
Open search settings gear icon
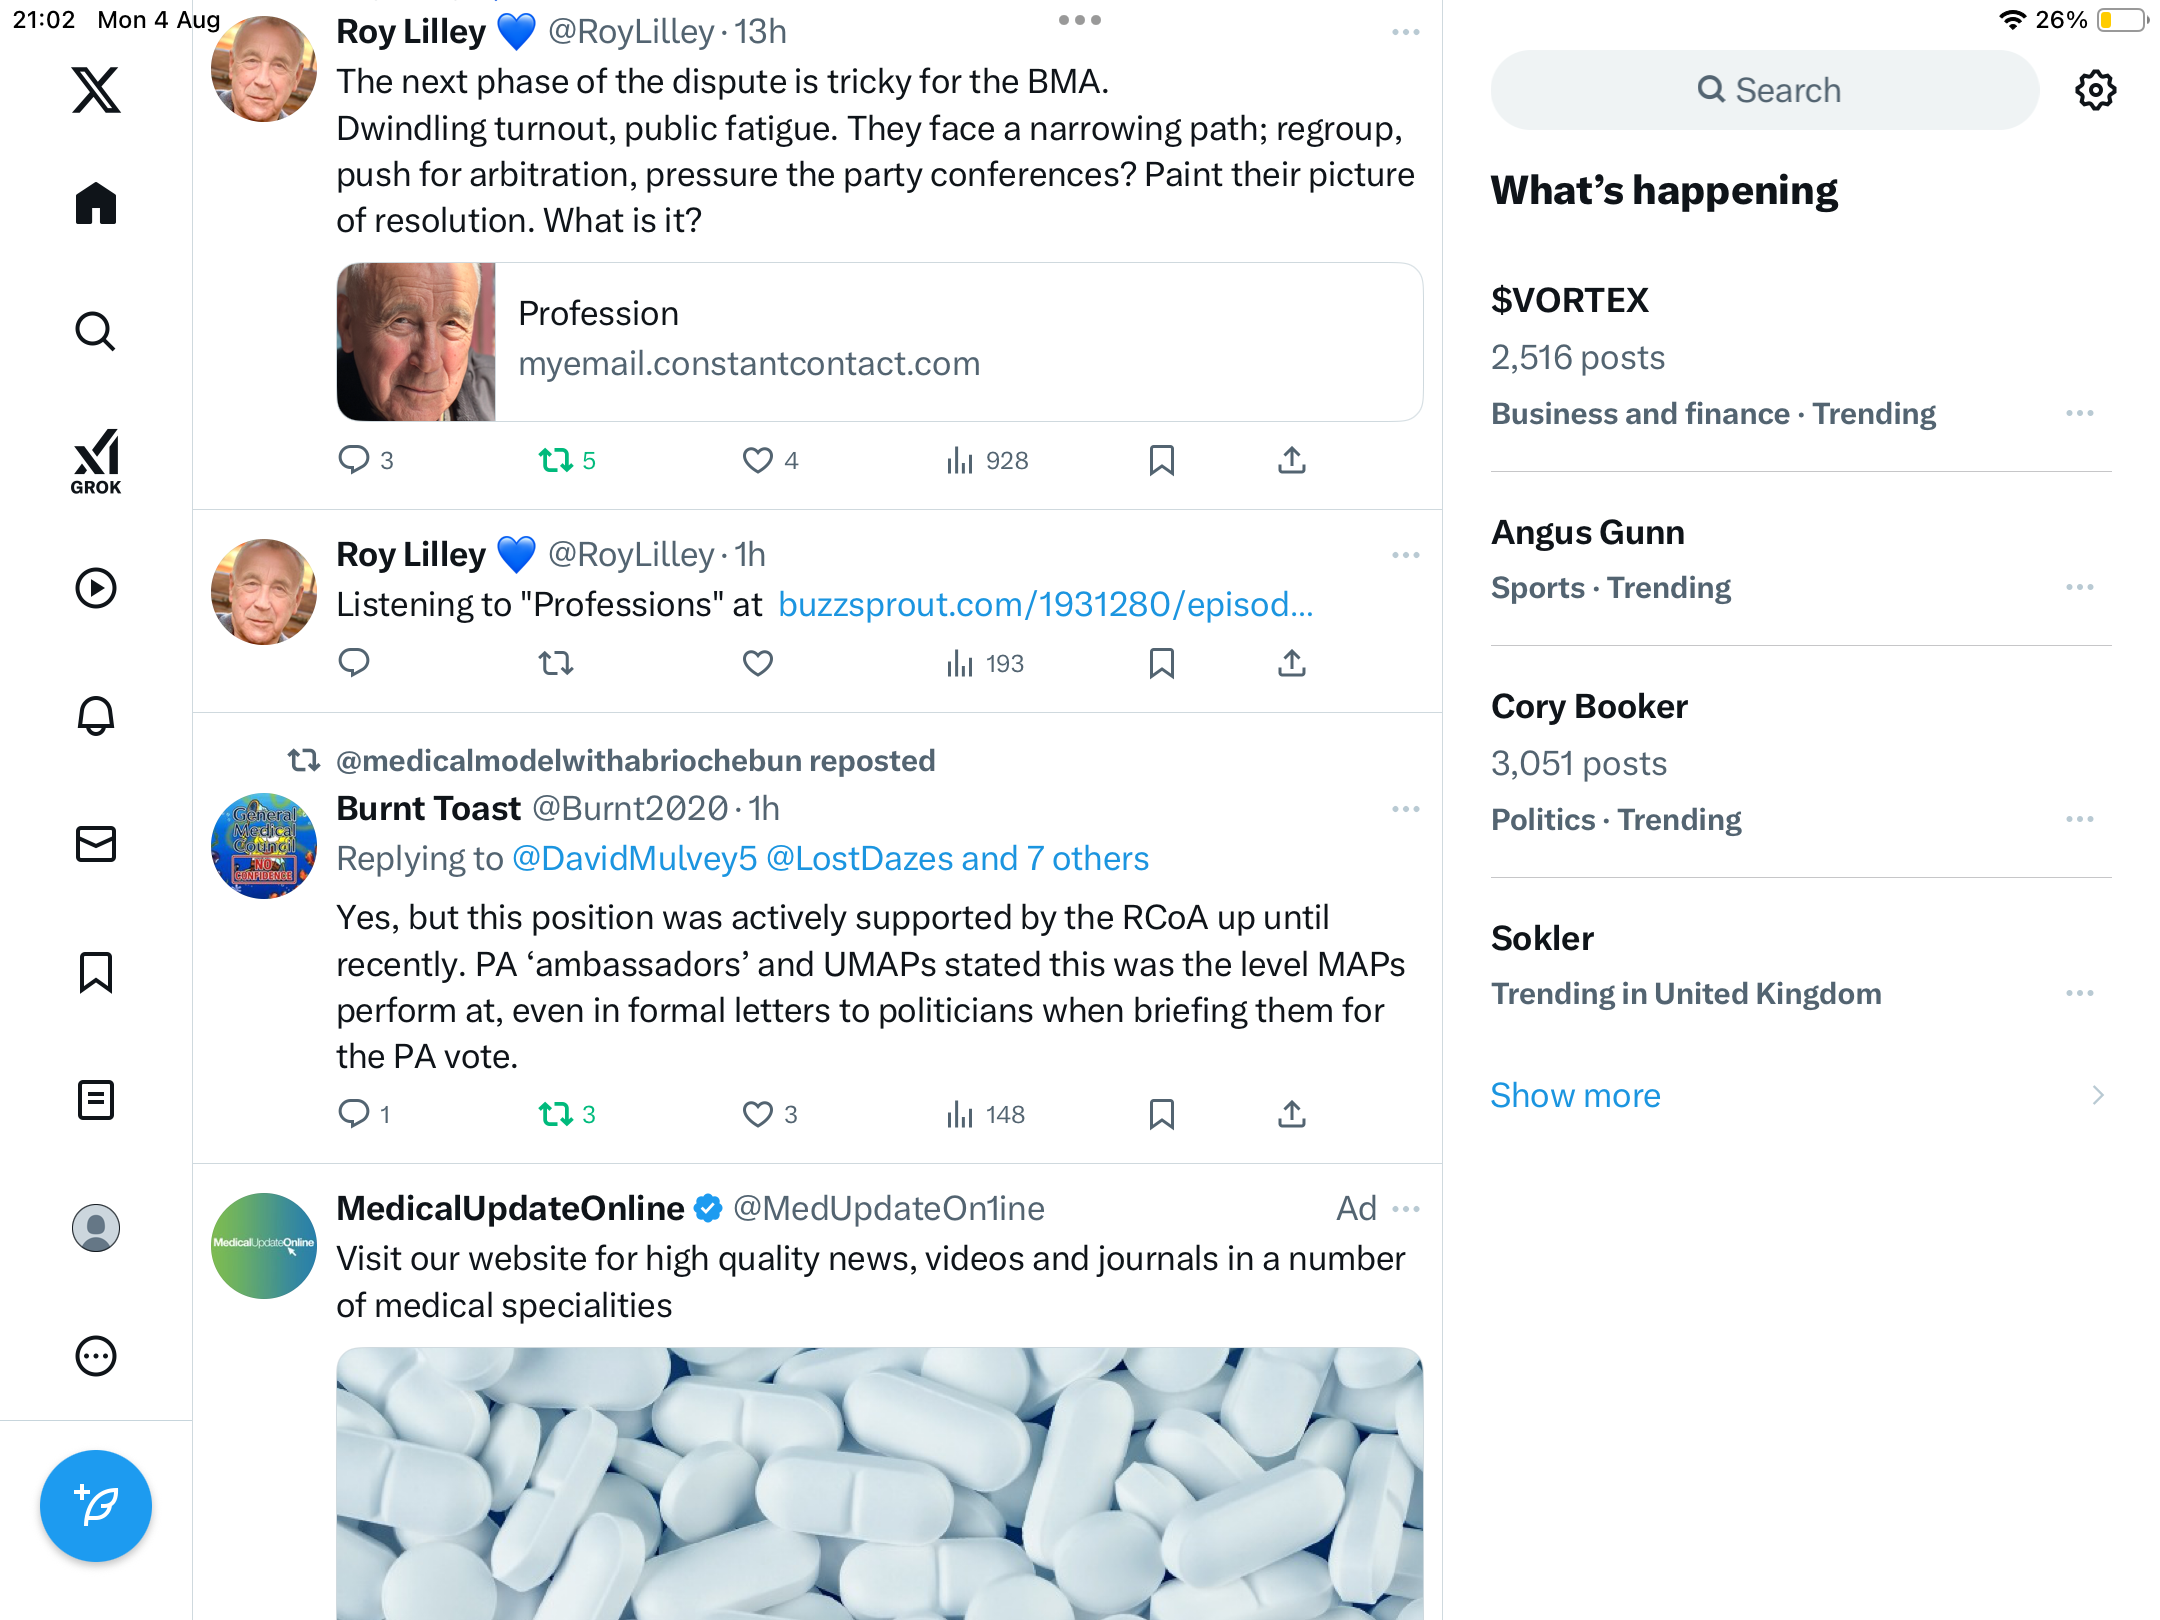pos(2095,90)
